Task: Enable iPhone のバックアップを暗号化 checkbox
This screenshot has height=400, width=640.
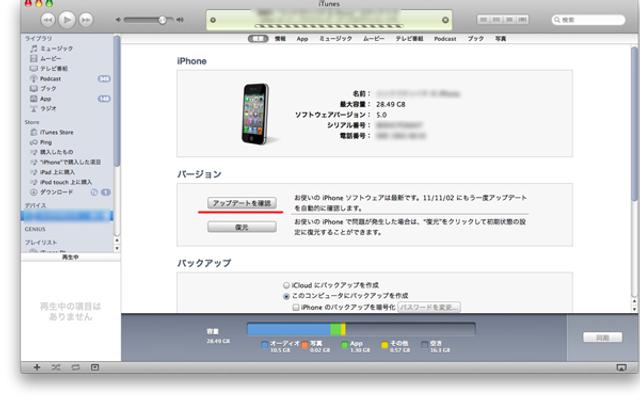Action: pos(296,307)
